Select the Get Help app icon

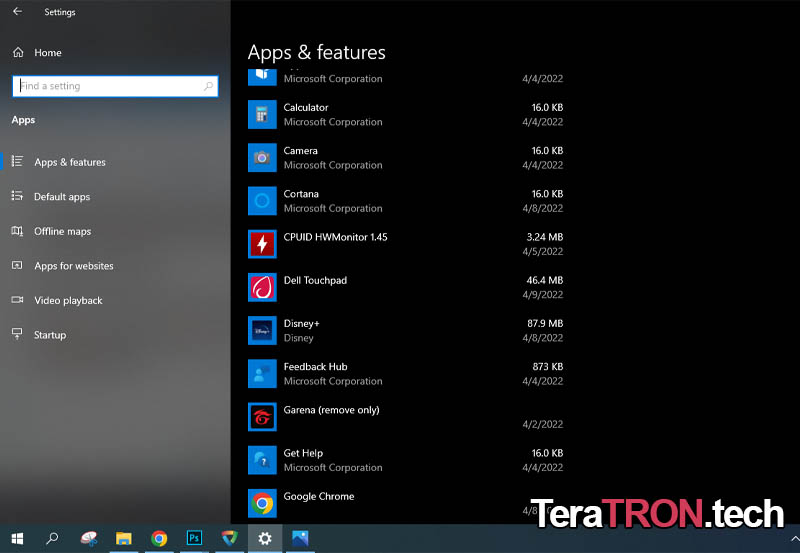click(x=262, y=460)
